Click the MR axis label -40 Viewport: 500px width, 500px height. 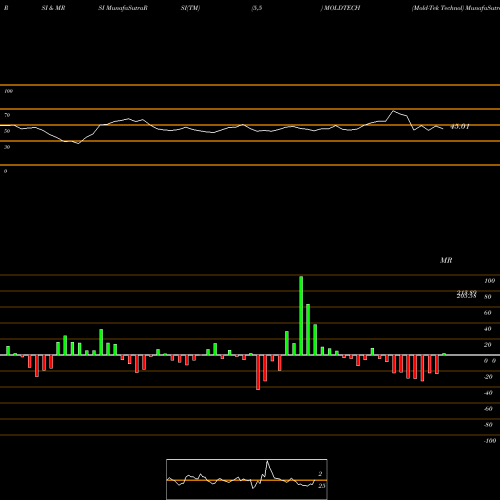click(x=488, y=393)
